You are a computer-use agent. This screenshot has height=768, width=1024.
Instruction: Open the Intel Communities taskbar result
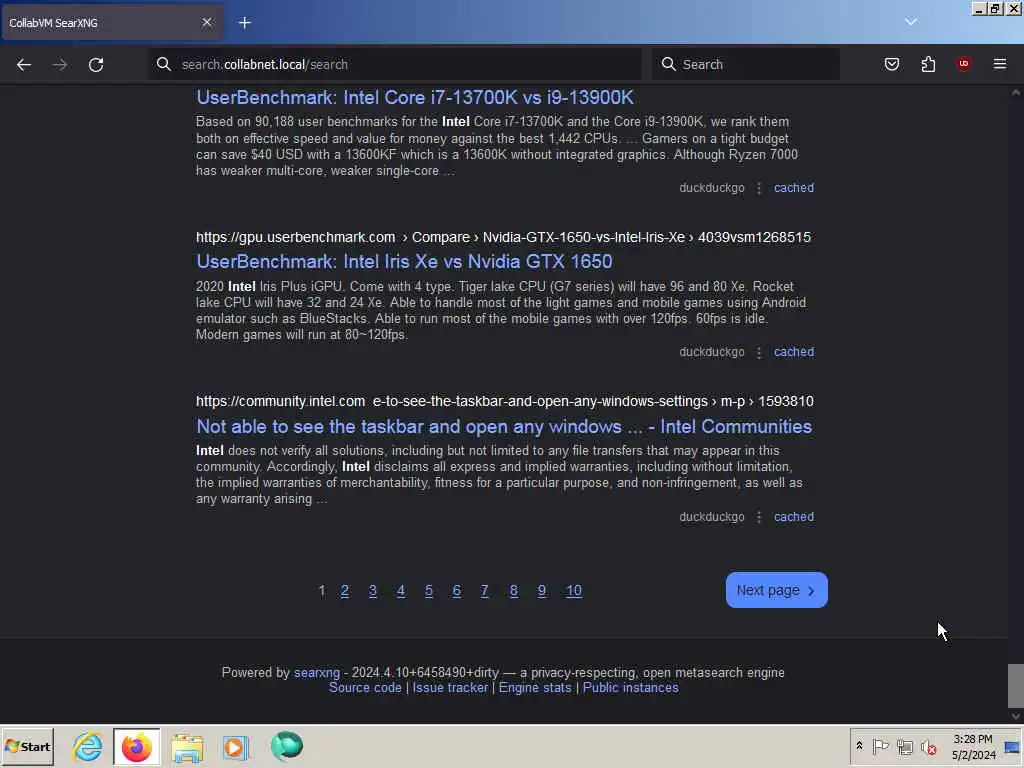(504, 426)
